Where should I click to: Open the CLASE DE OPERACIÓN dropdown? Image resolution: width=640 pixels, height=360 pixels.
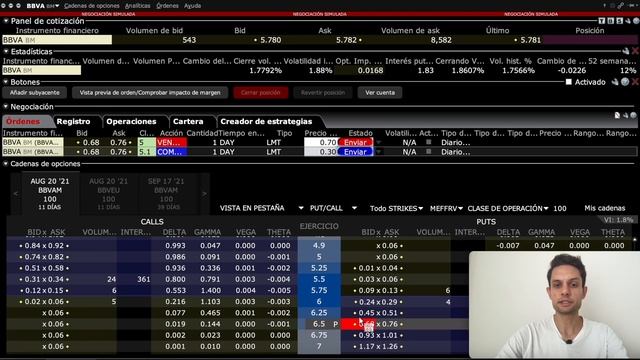coord(508,208)
